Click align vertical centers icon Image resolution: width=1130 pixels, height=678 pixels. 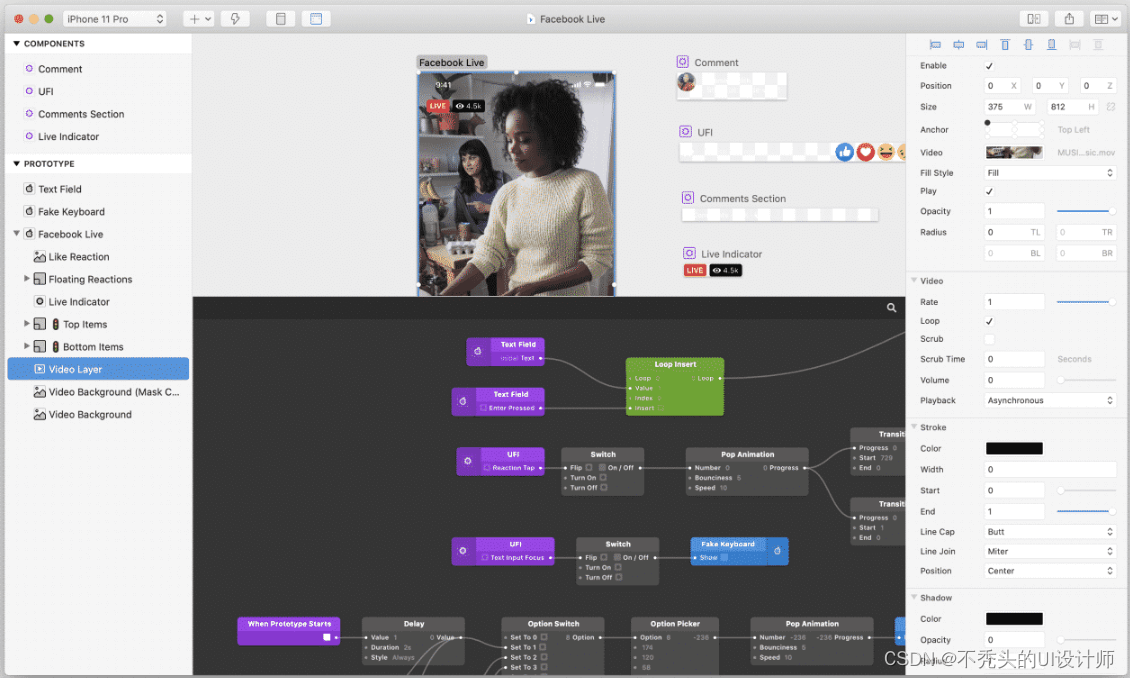pos(1028,45)
